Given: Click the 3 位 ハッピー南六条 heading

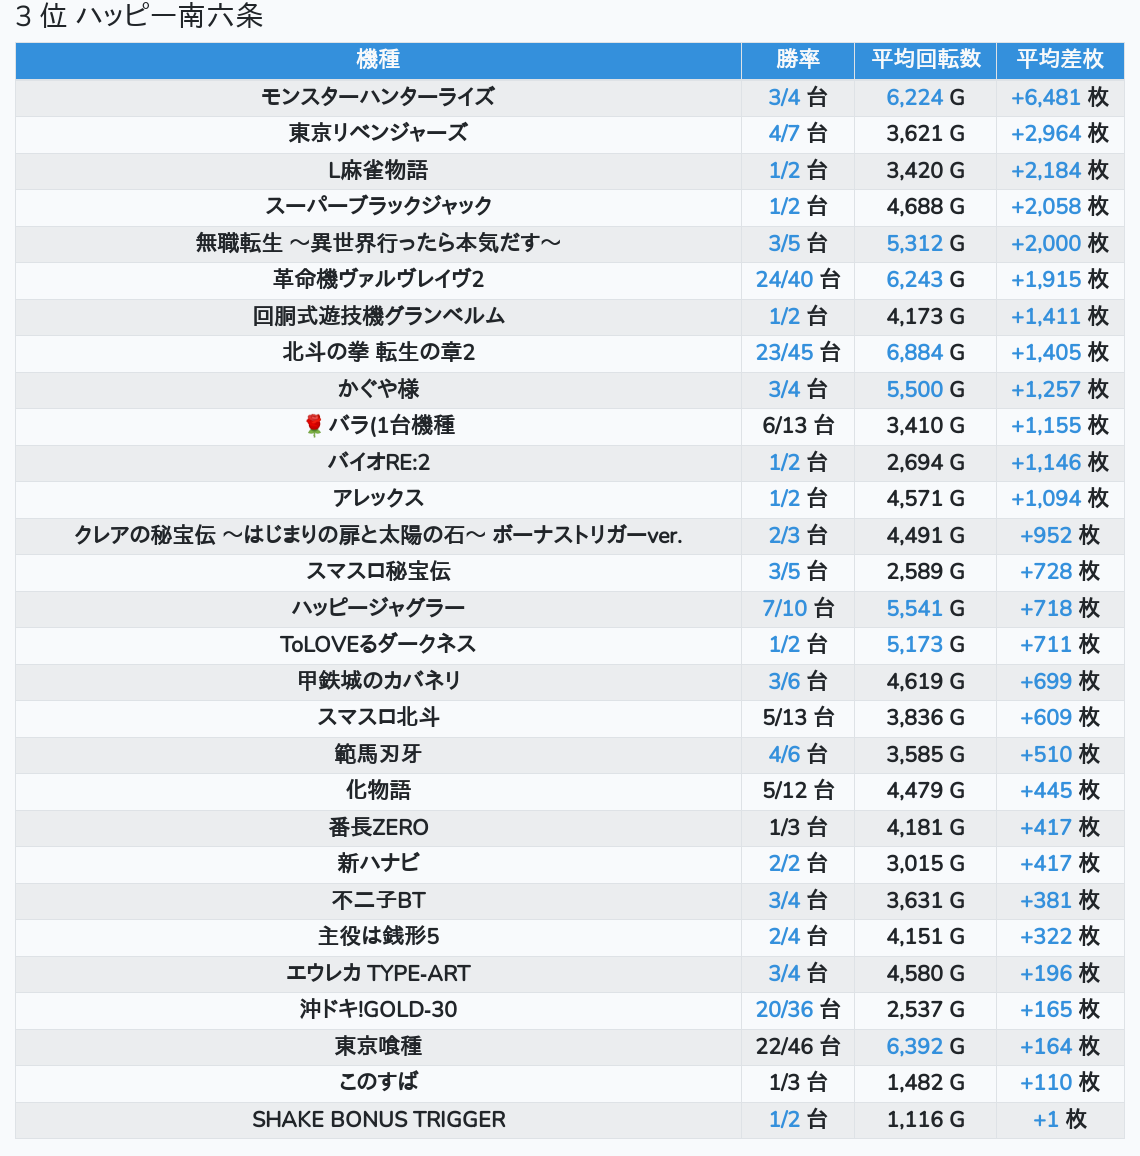Looking at the screenshot, I should tap(139, 17).
